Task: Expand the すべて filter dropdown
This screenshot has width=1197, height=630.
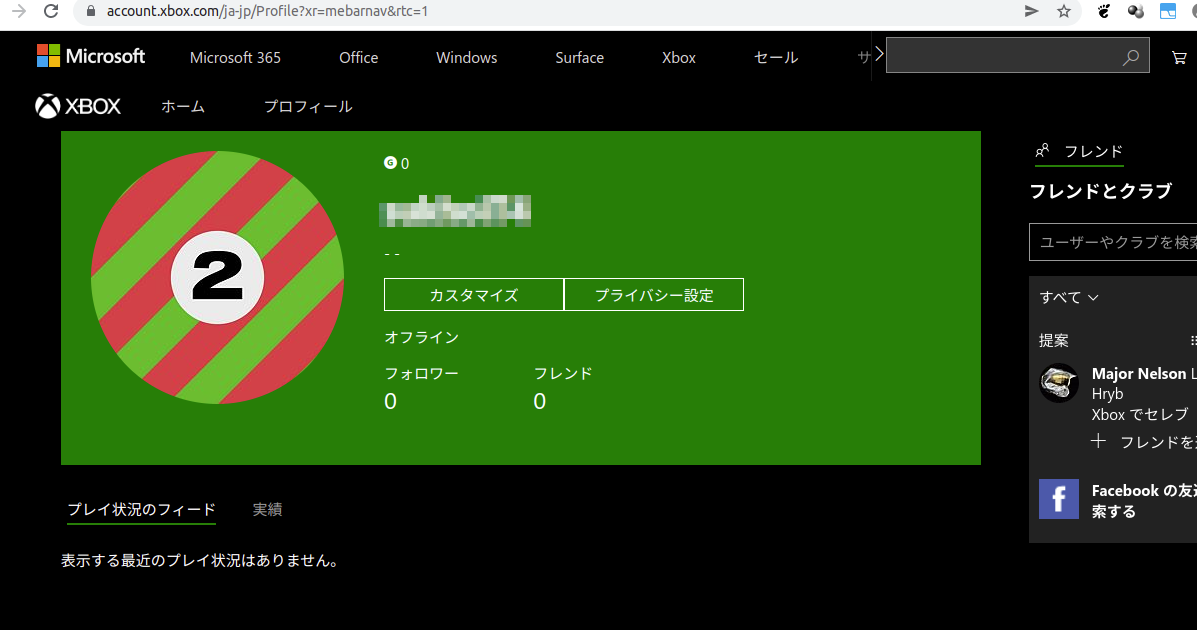Action: coord(1069,297)
